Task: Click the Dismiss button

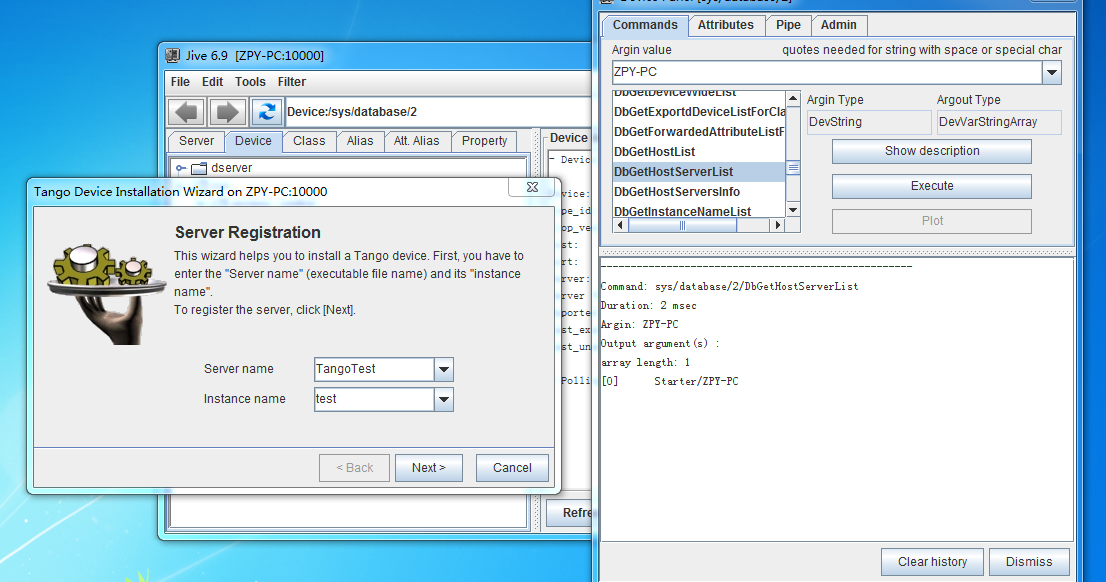Action: (1029, 562)
